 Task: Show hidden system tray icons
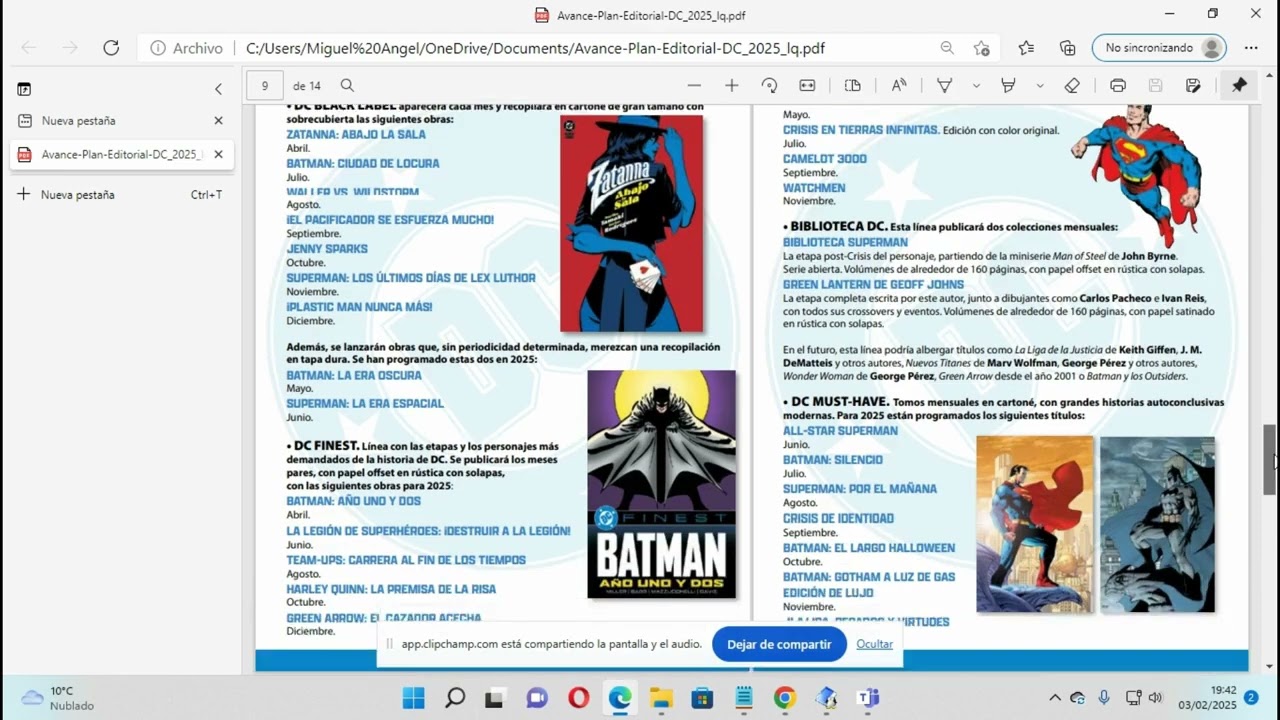(1054, 698)
